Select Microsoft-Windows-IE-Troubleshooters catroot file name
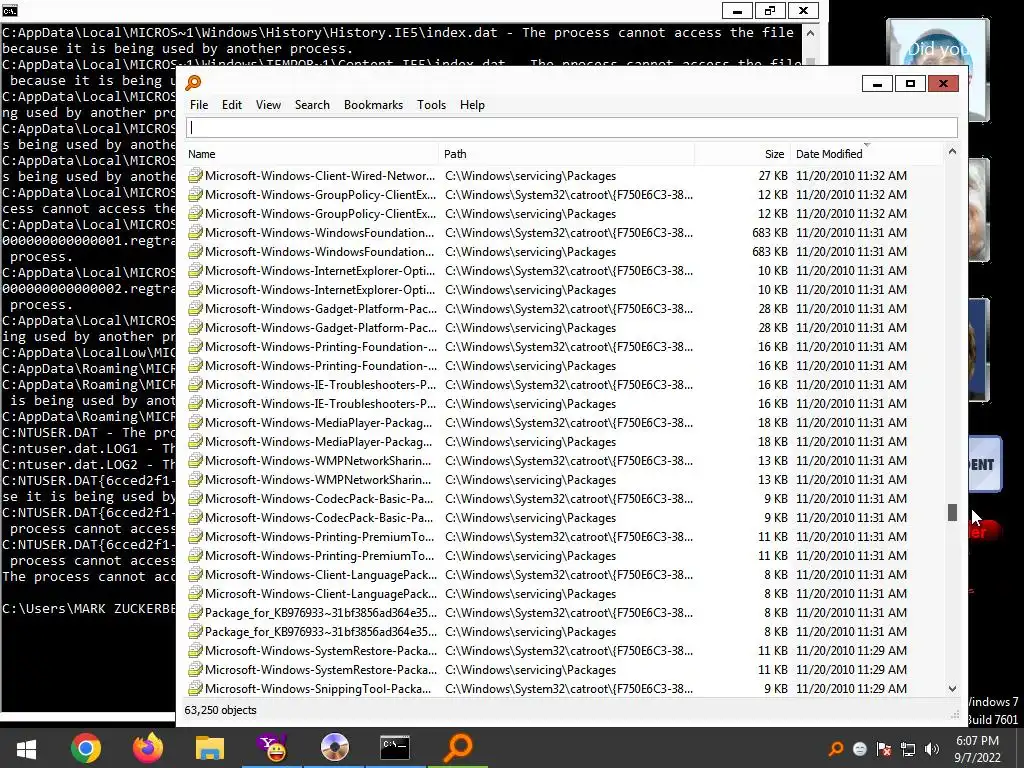The height and width of the screenshot is (768, 1024). point(320,385)
